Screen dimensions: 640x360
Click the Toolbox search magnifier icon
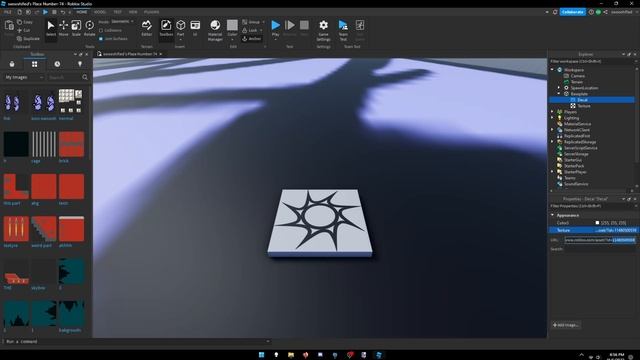point(85,77)
